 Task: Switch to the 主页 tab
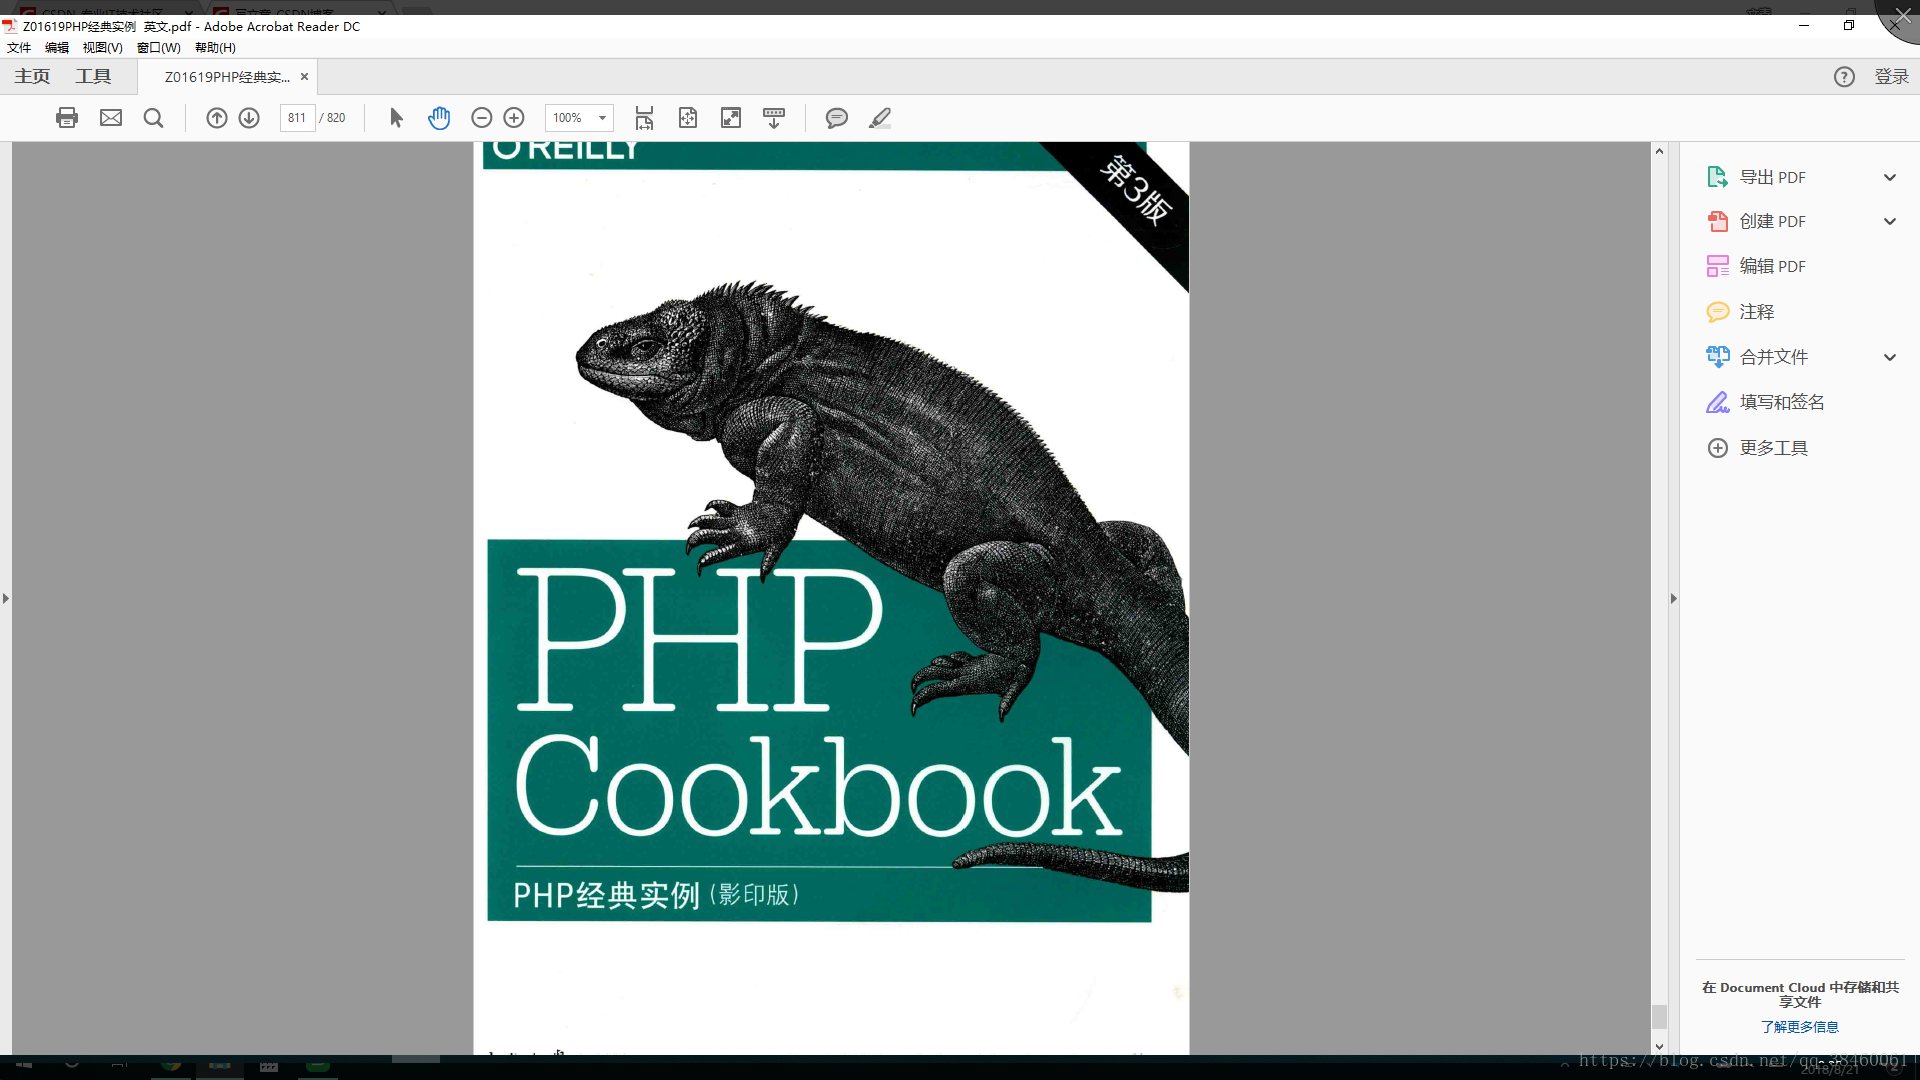coord(32,77)
